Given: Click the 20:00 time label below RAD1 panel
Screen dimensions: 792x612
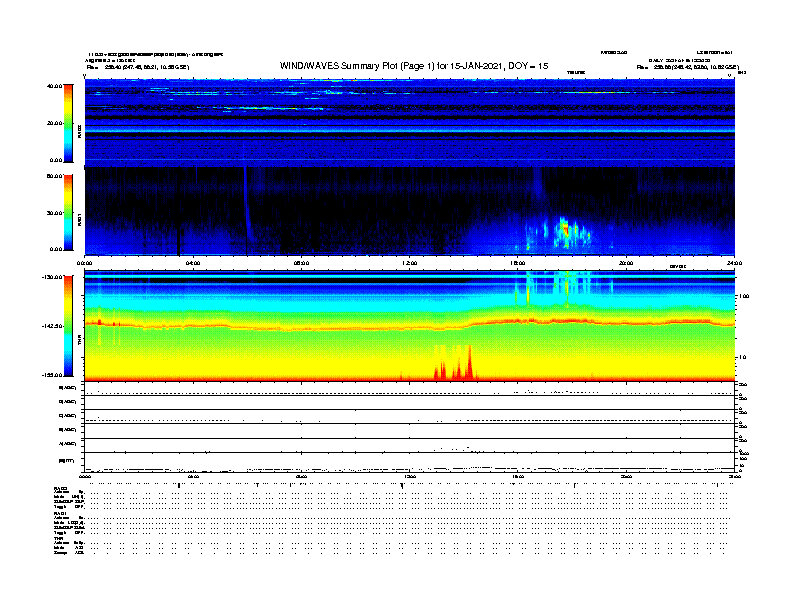Looking at the screenshot, I should pyautogui.click(x=626, y=263).
